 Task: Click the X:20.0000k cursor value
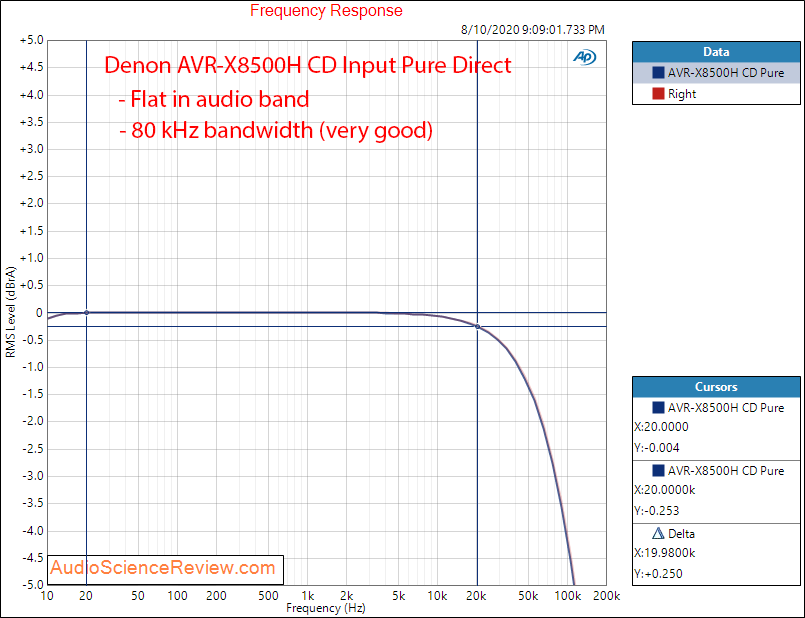[x=665, y=490]
